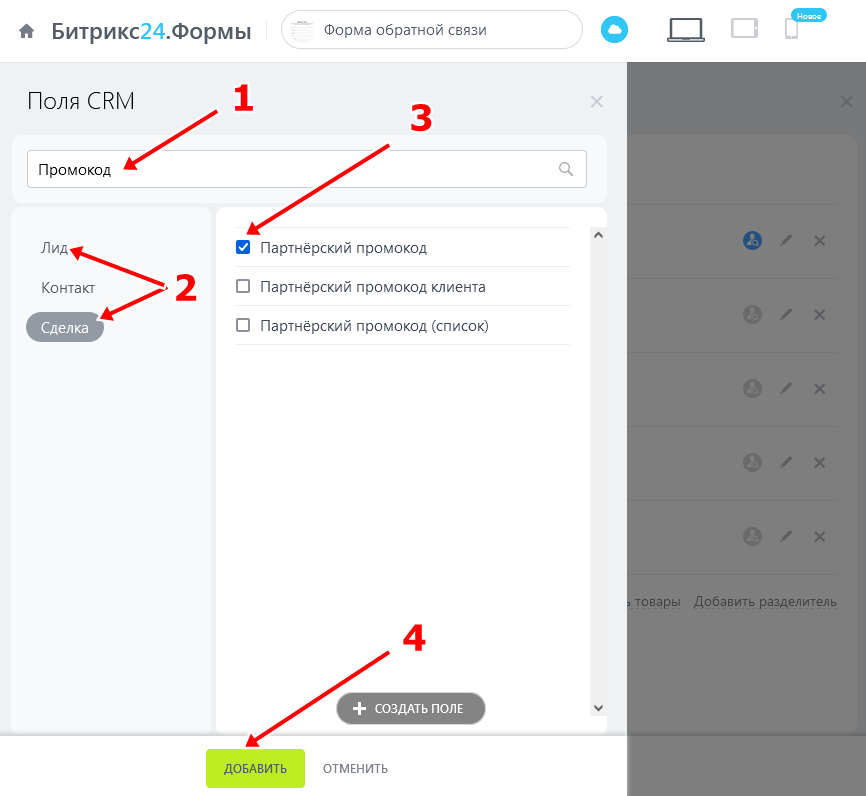Check Партнёрский промокод (список) checkbox
Screen dimensions: 866x796
coord(243,325)
